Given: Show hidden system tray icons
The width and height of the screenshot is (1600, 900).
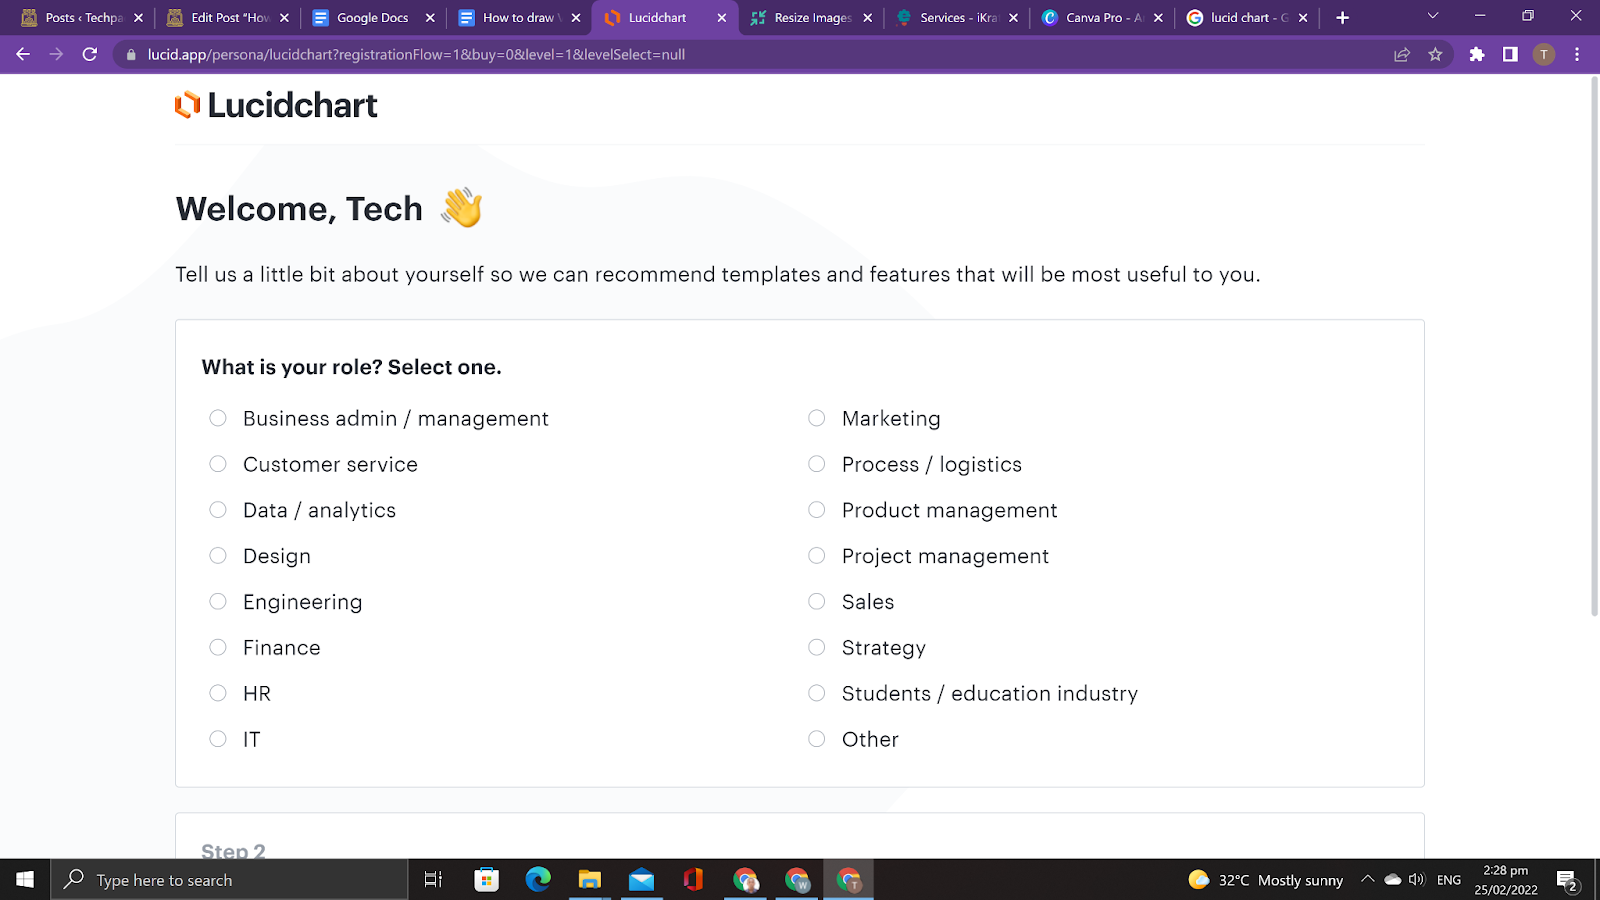Looking at the screenshot, I should (x=1367, y=880).
